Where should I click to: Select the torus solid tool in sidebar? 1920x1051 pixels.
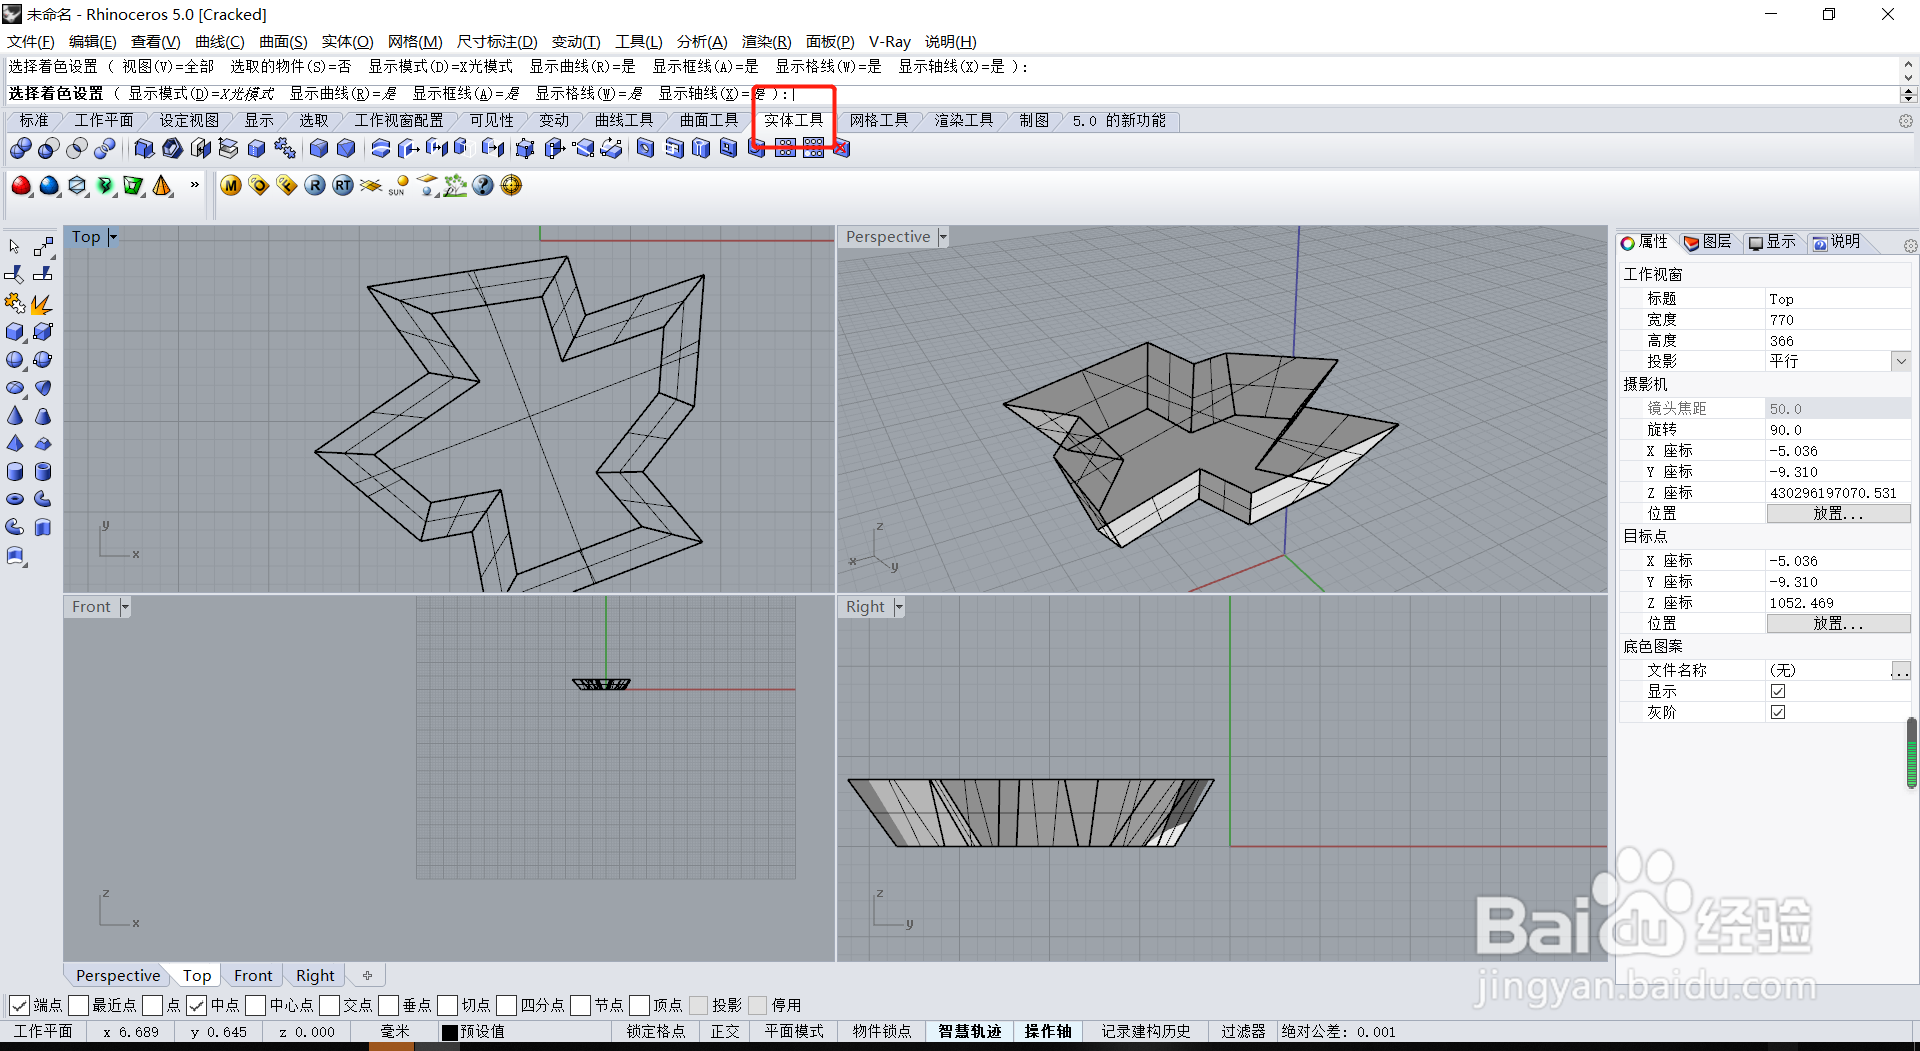(14, 499)
